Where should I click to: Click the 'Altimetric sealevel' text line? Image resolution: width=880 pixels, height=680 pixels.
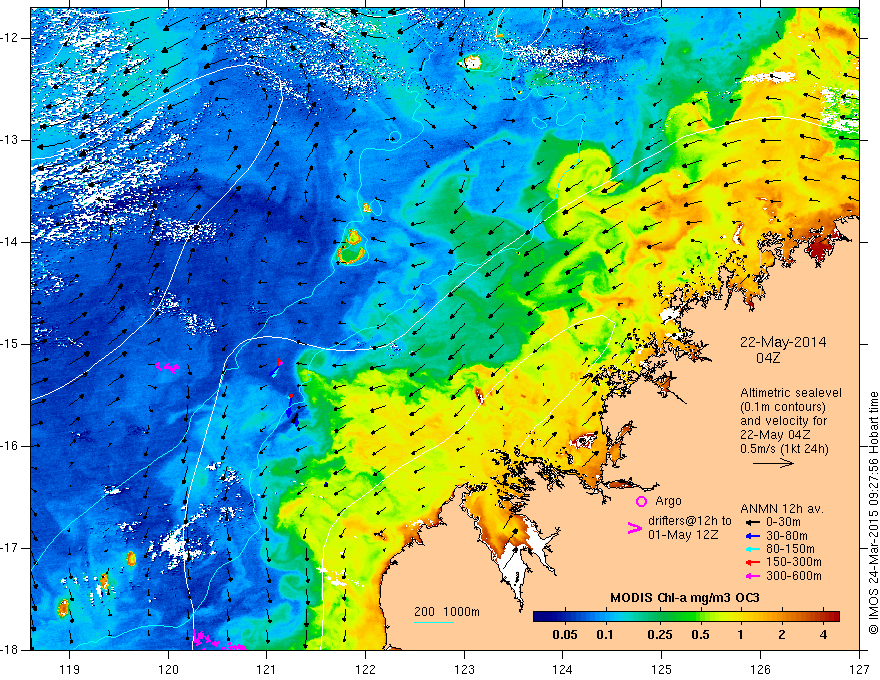tap(791, 393)
